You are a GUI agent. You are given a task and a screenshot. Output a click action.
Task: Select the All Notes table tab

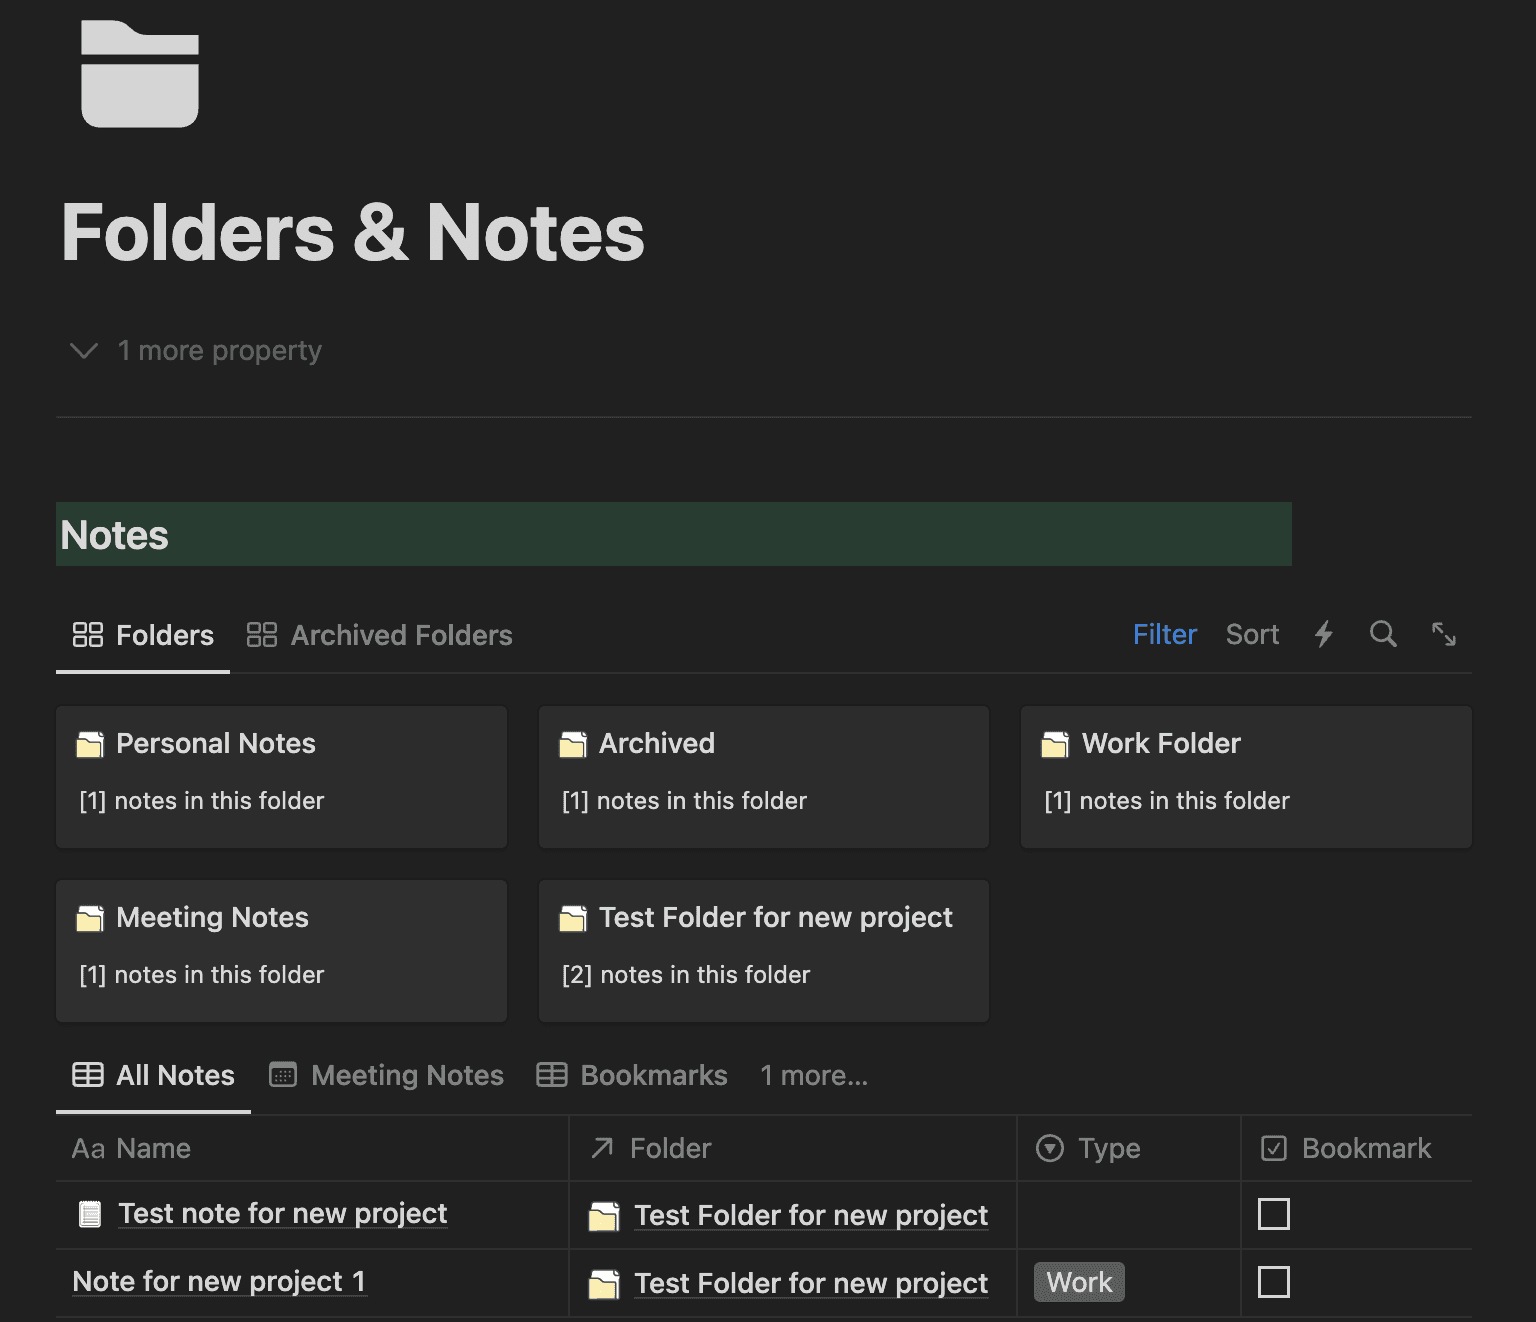153,1075
